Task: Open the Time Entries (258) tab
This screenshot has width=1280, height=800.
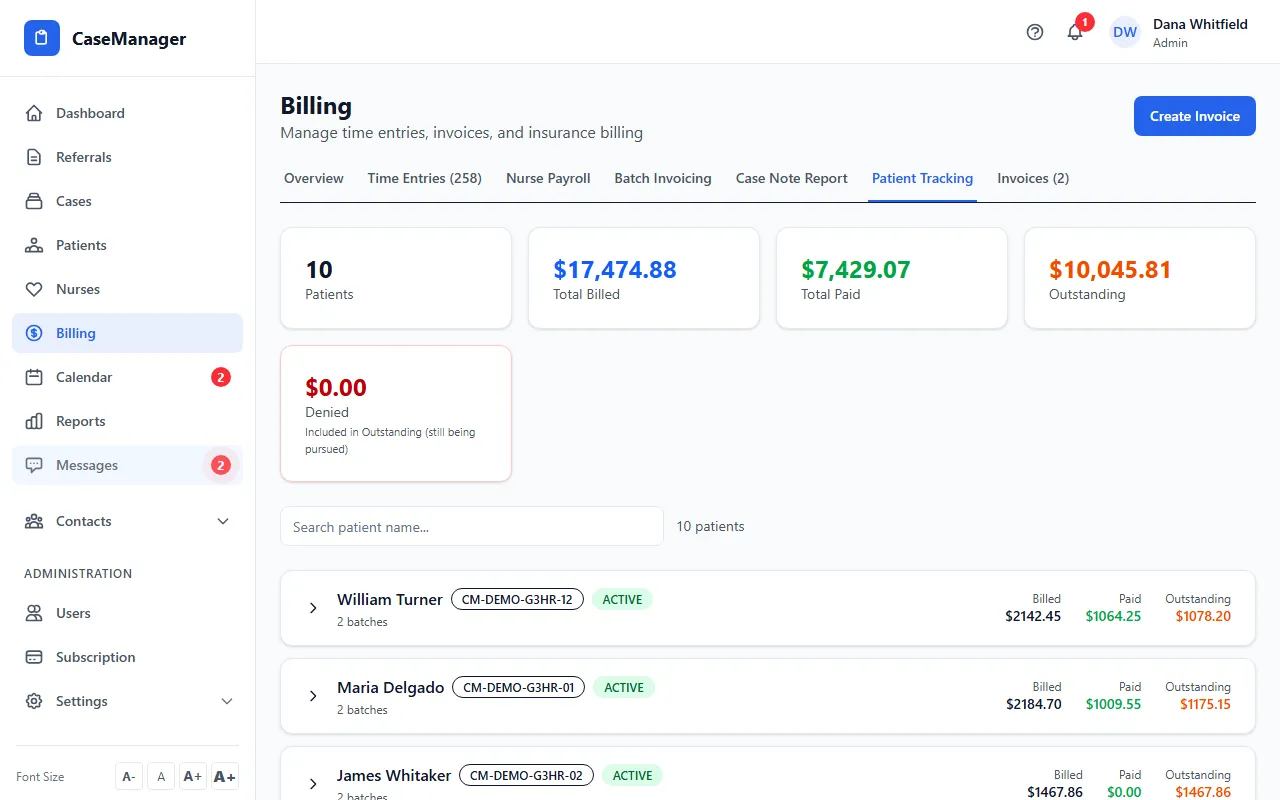Action: click(425, 179)
